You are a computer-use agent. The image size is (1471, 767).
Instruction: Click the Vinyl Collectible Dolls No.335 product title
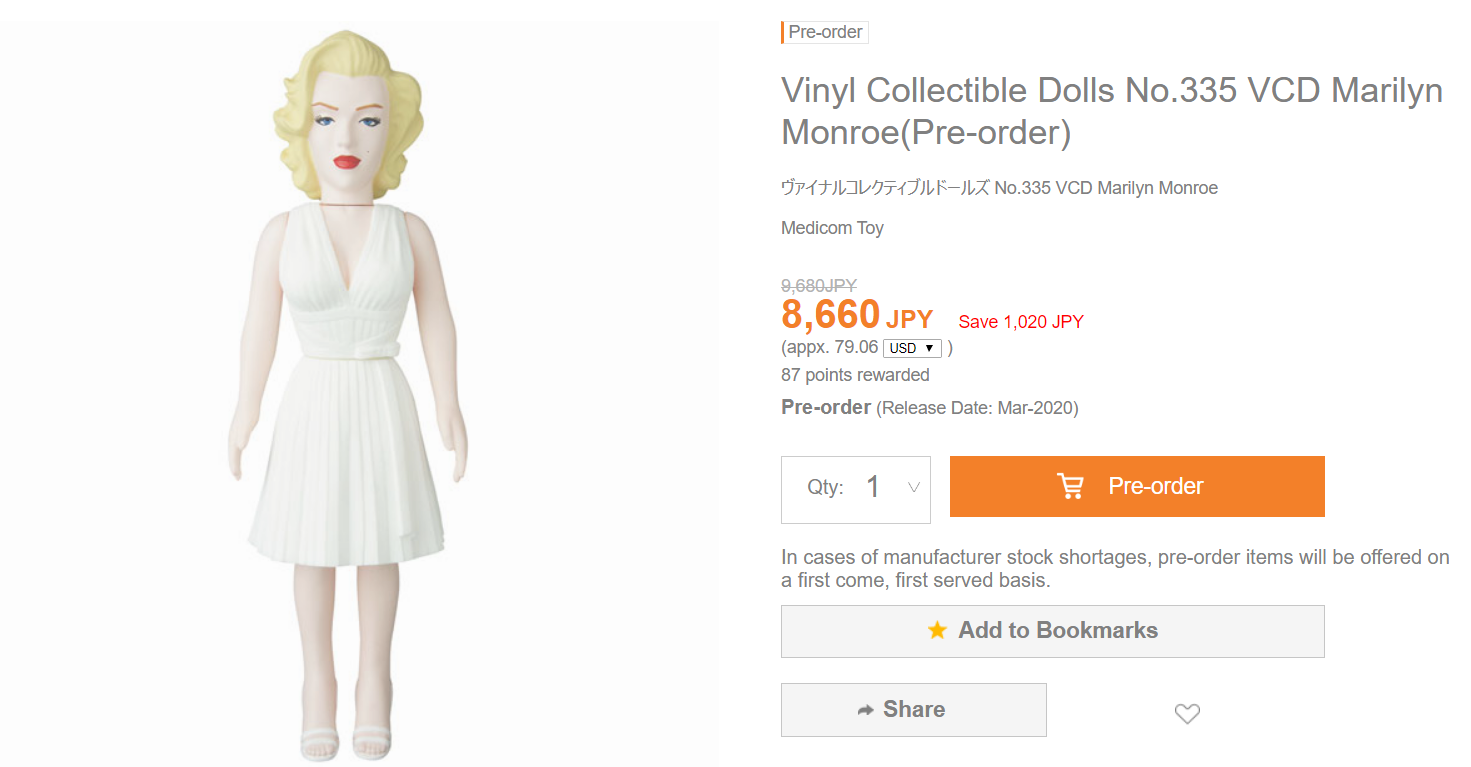coord(1111,110)
